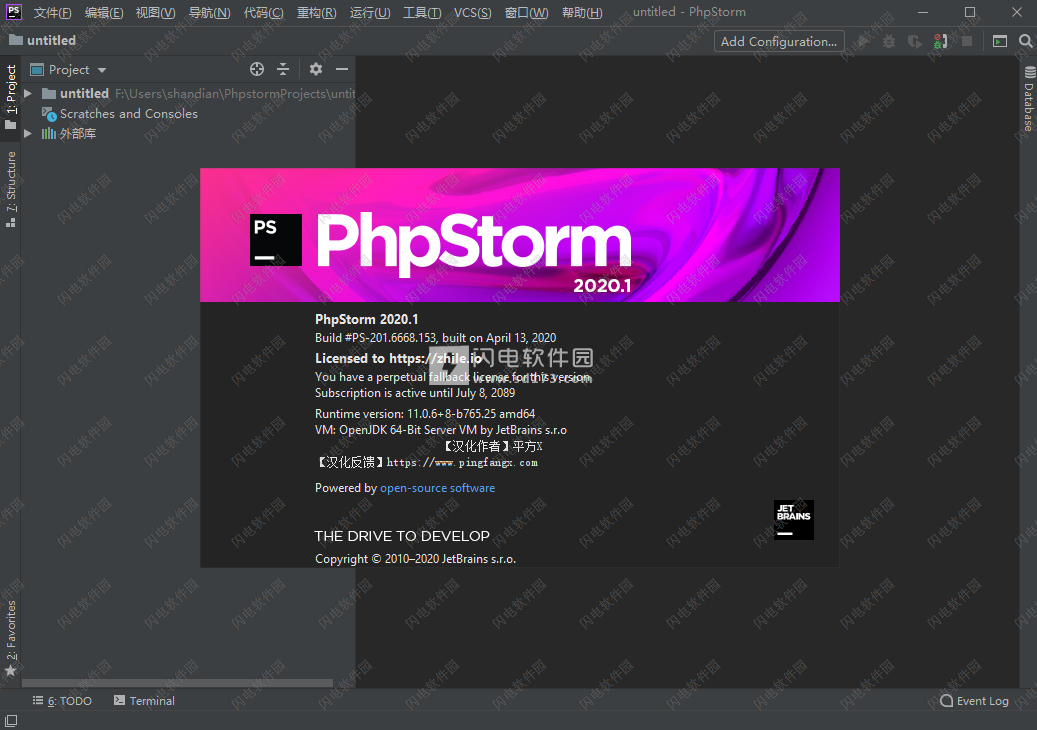Open the 6: TODO tool window
Screen dimensions: 1037x730
tap(62, 701)
